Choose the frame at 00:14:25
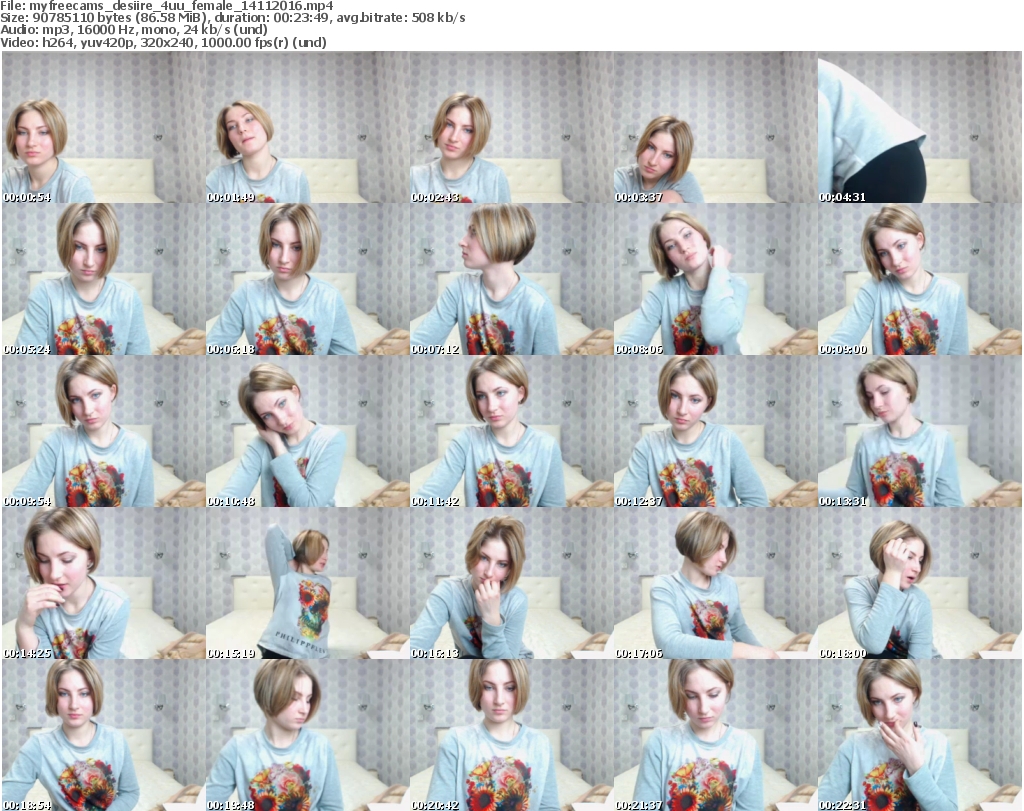The image size is (1024, 811). [x=104, y=584]
